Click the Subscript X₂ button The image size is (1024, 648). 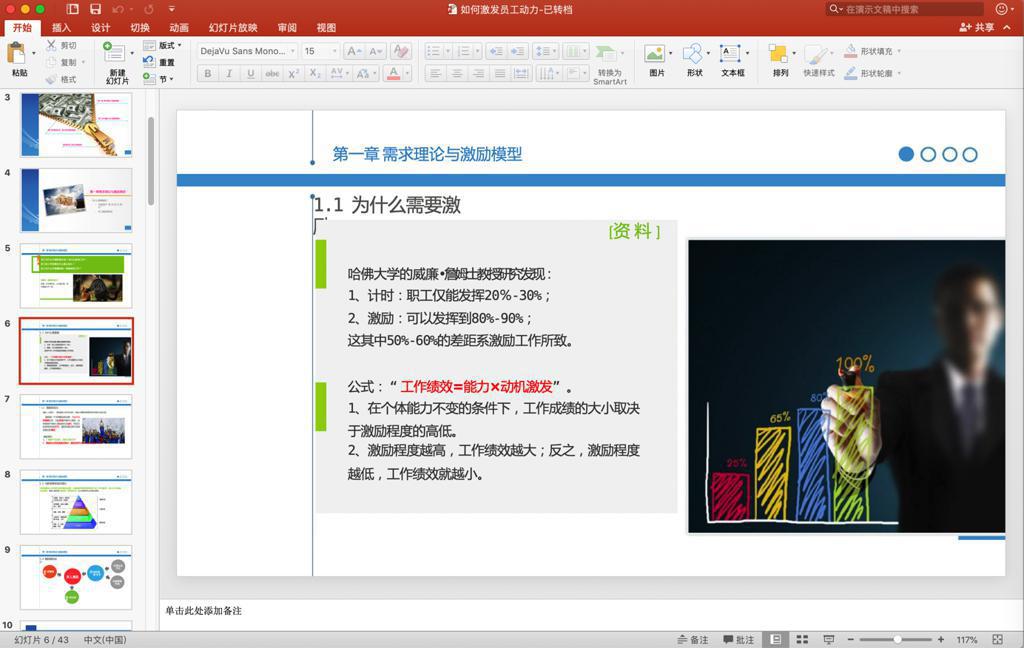[x=315, y=73]
